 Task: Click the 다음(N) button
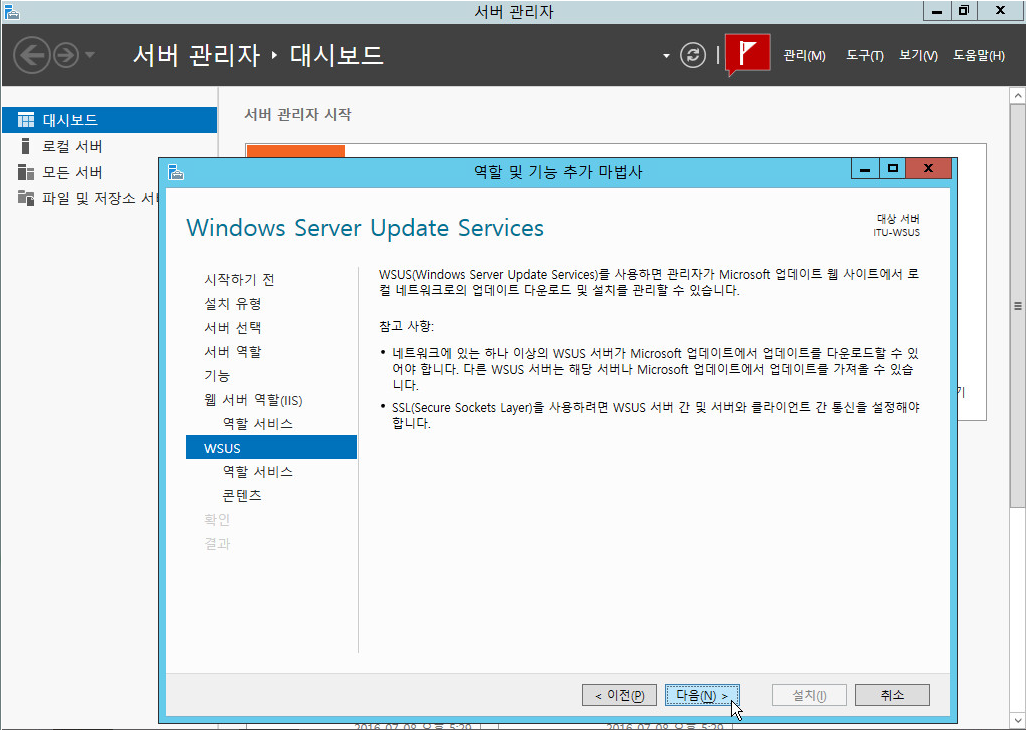click(702, 695)
